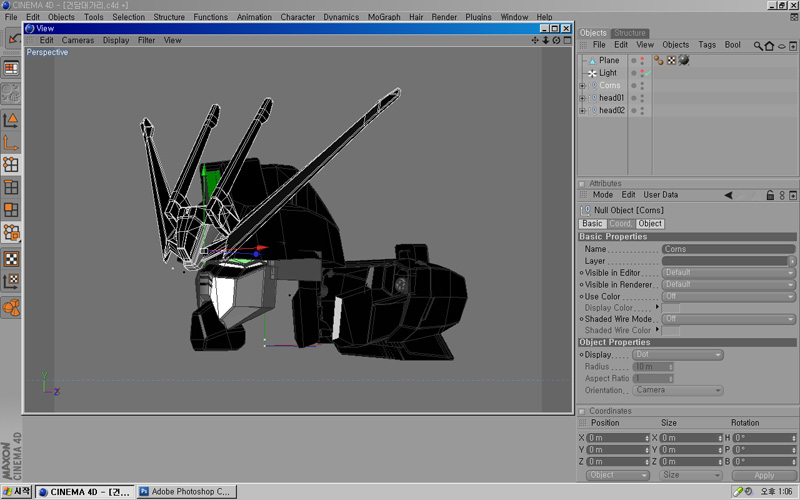Toggle Light visibility dots in Object Manager

[642, 73]
